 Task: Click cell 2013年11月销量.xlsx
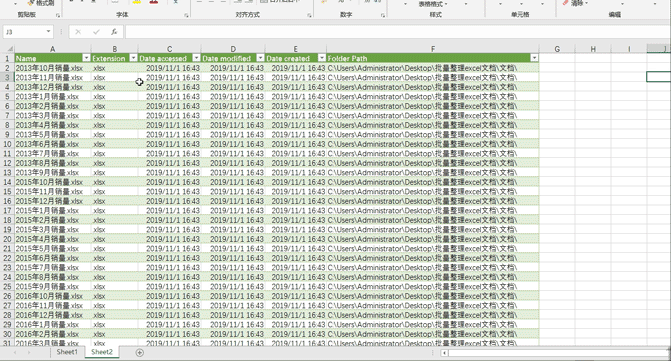(x=53, y=77)
